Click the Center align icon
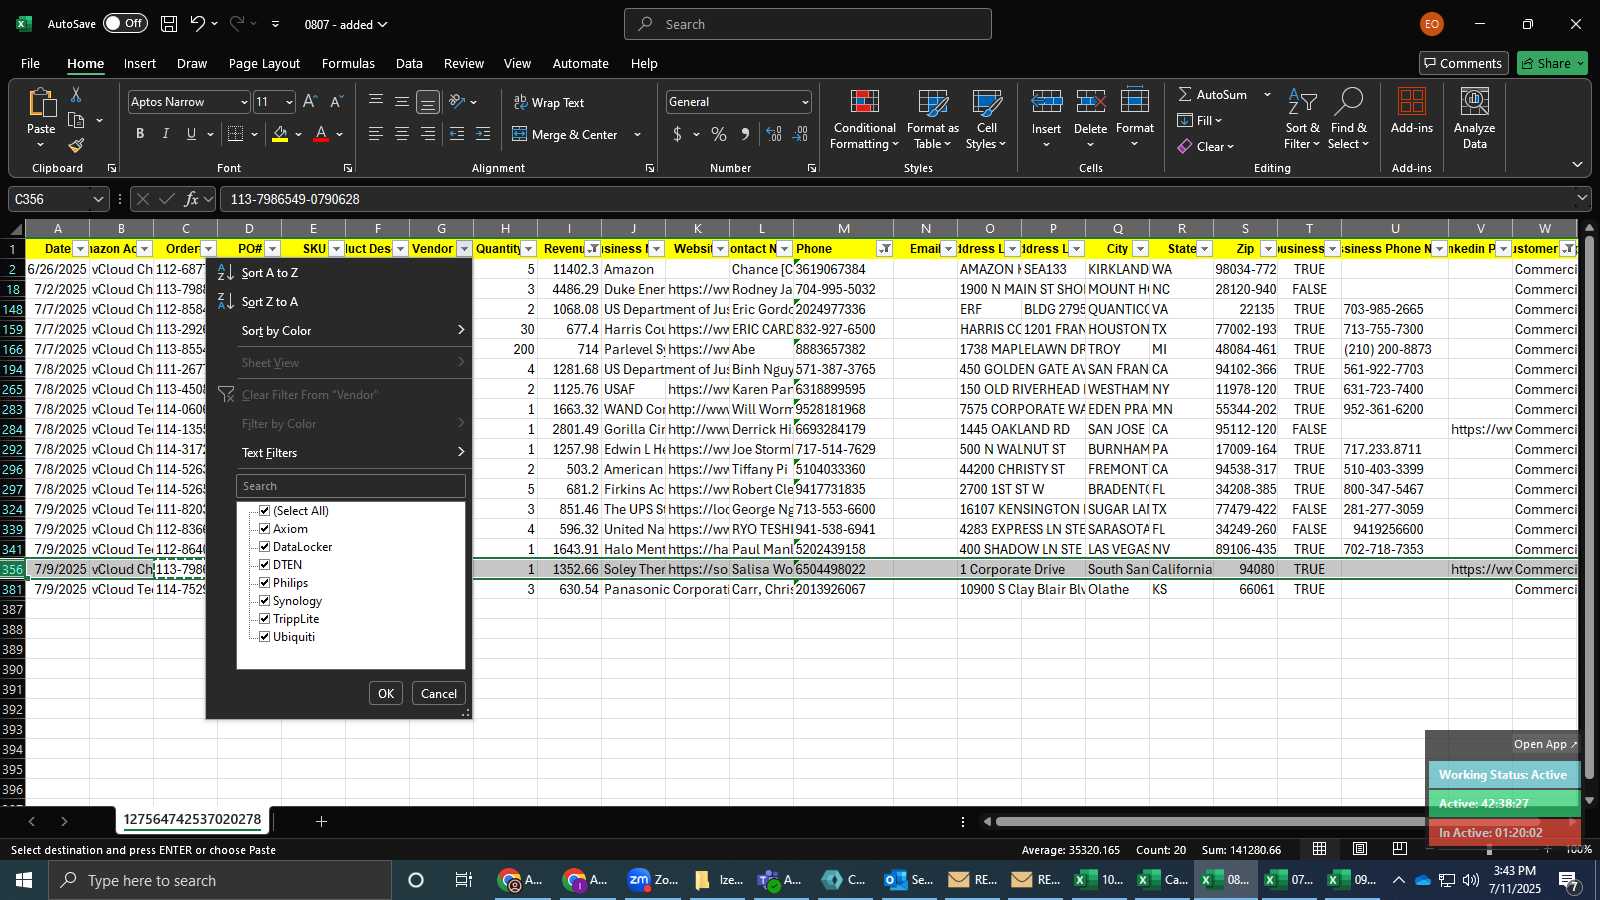 click(x=402, y=134)
